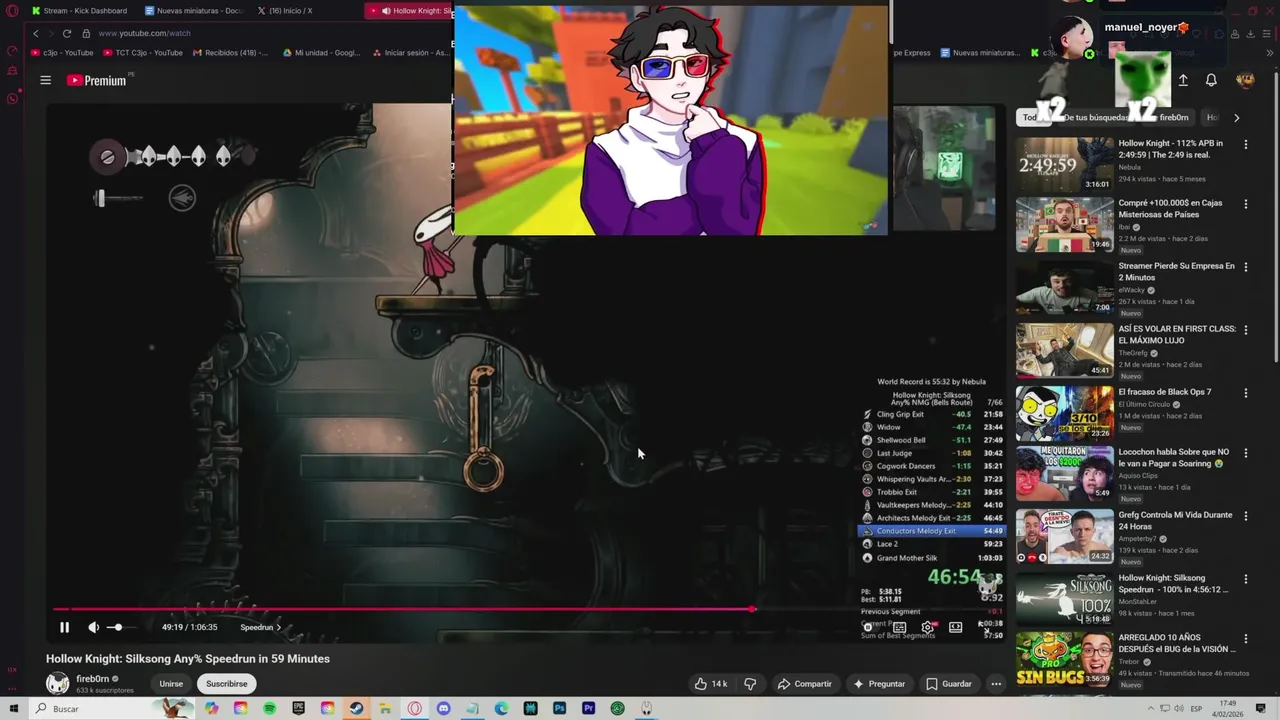The width and height of the screenshot is (1280, 720).
Task: Toggle subtitles in the player controls
Action: click(899, 627)
